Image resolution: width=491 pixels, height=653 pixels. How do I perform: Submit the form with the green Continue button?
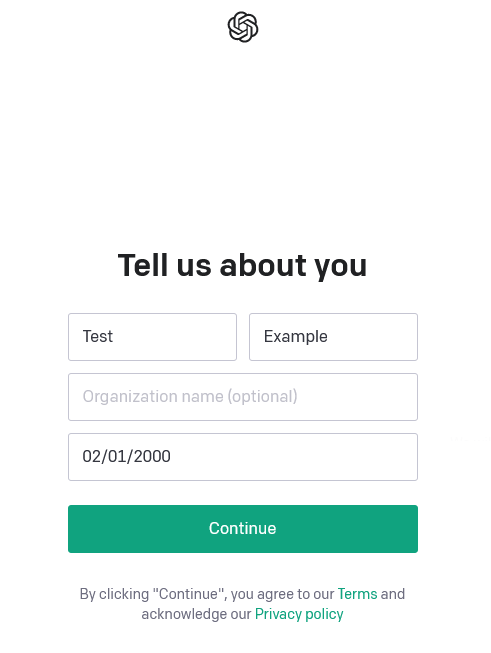[x=243, y=529]
